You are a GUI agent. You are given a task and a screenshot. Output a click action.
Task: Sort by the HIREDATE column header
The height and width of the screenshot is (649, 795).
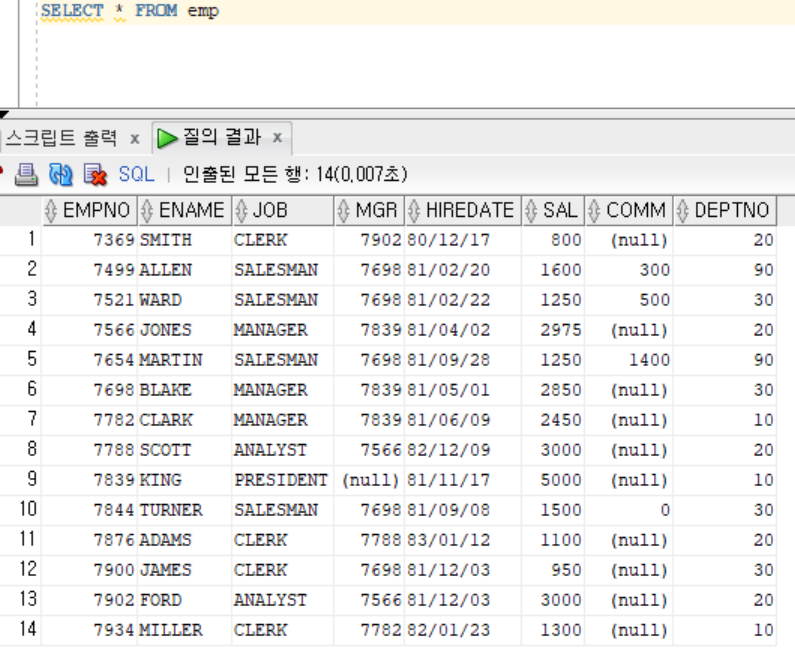(468, 210)
